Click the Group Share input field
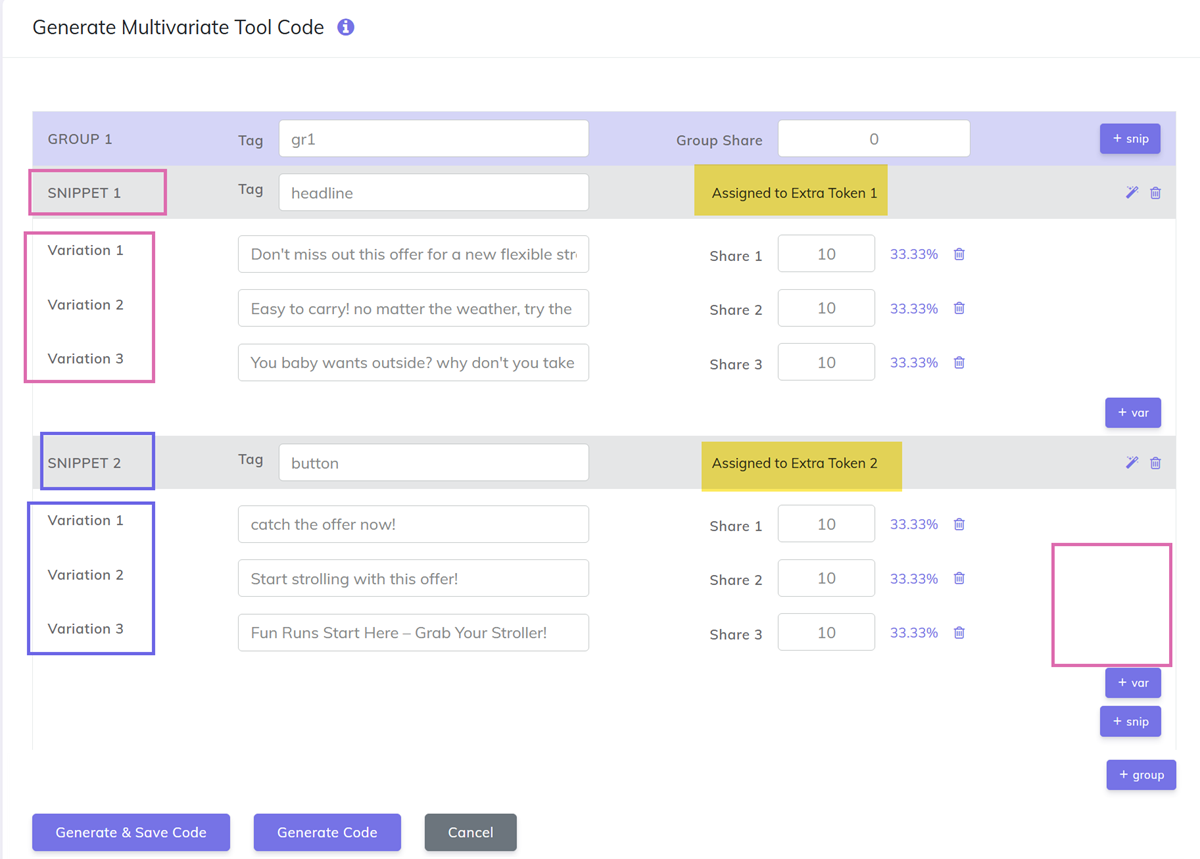 (873, 138)
